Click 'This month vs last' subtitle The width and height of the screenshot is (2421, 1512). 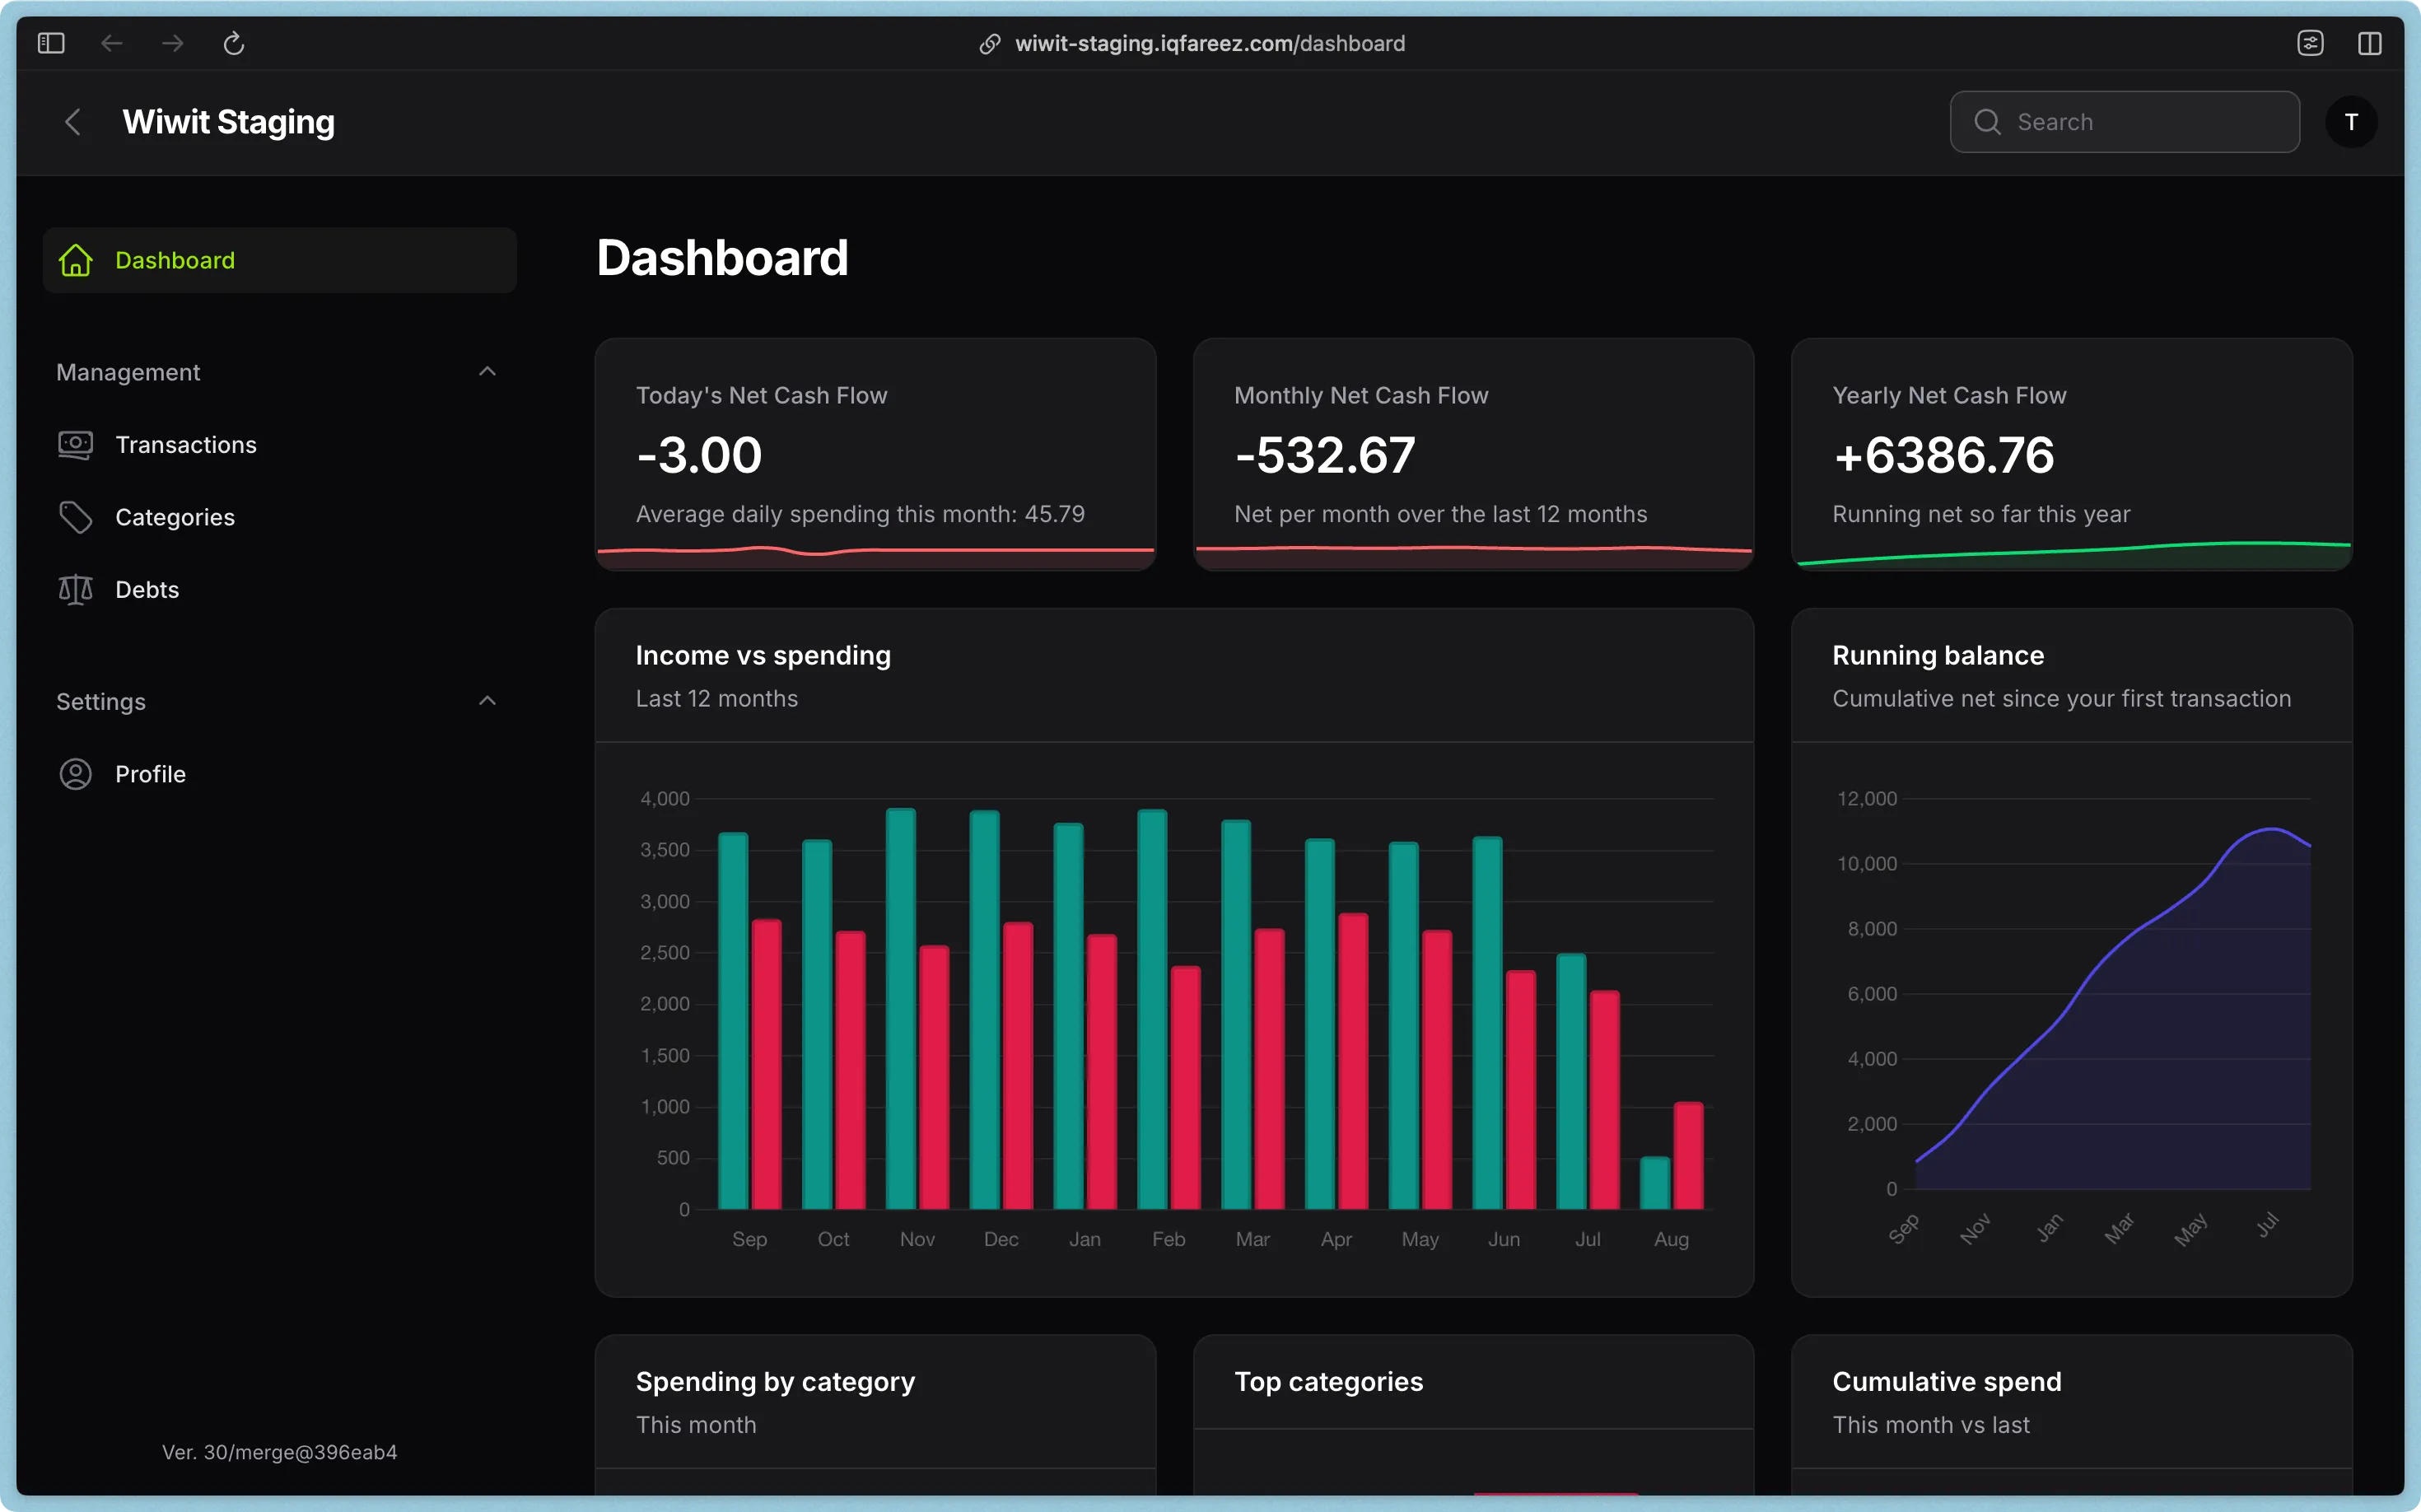pyautogui.click(x=1931, y=1425)
